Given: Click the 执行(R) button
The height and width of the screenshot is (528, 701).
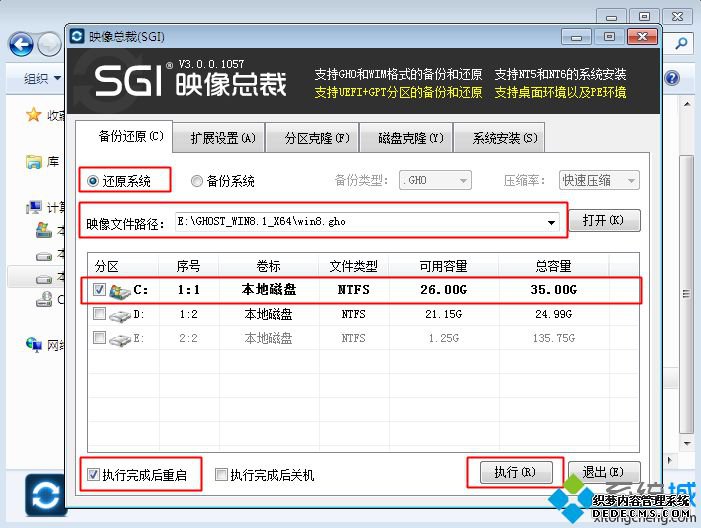Looking at the screenshot, I should coord(515,472).
